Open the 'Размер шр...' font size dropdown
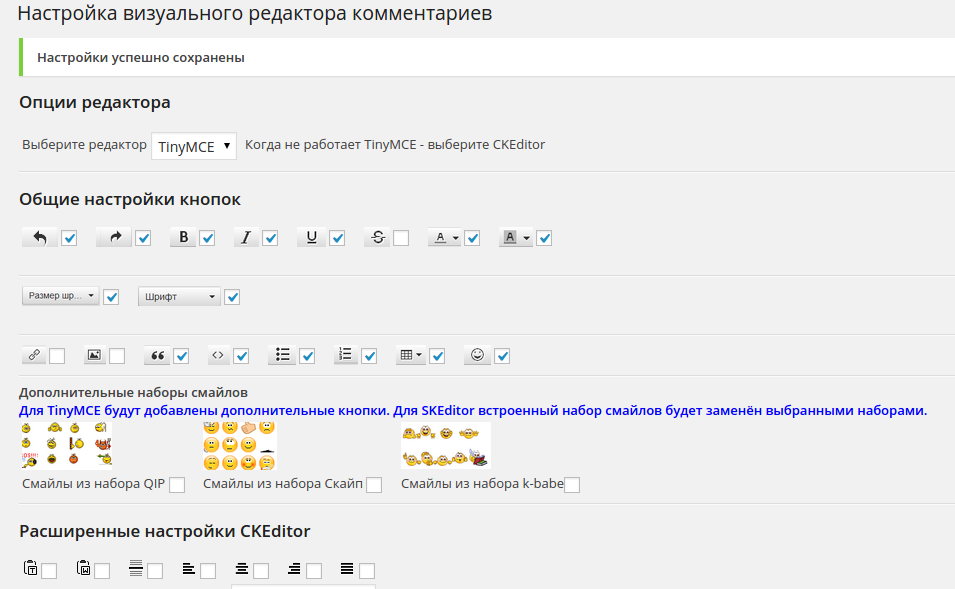955x589 pixels. pyautogui.click(x=61, y=297)
